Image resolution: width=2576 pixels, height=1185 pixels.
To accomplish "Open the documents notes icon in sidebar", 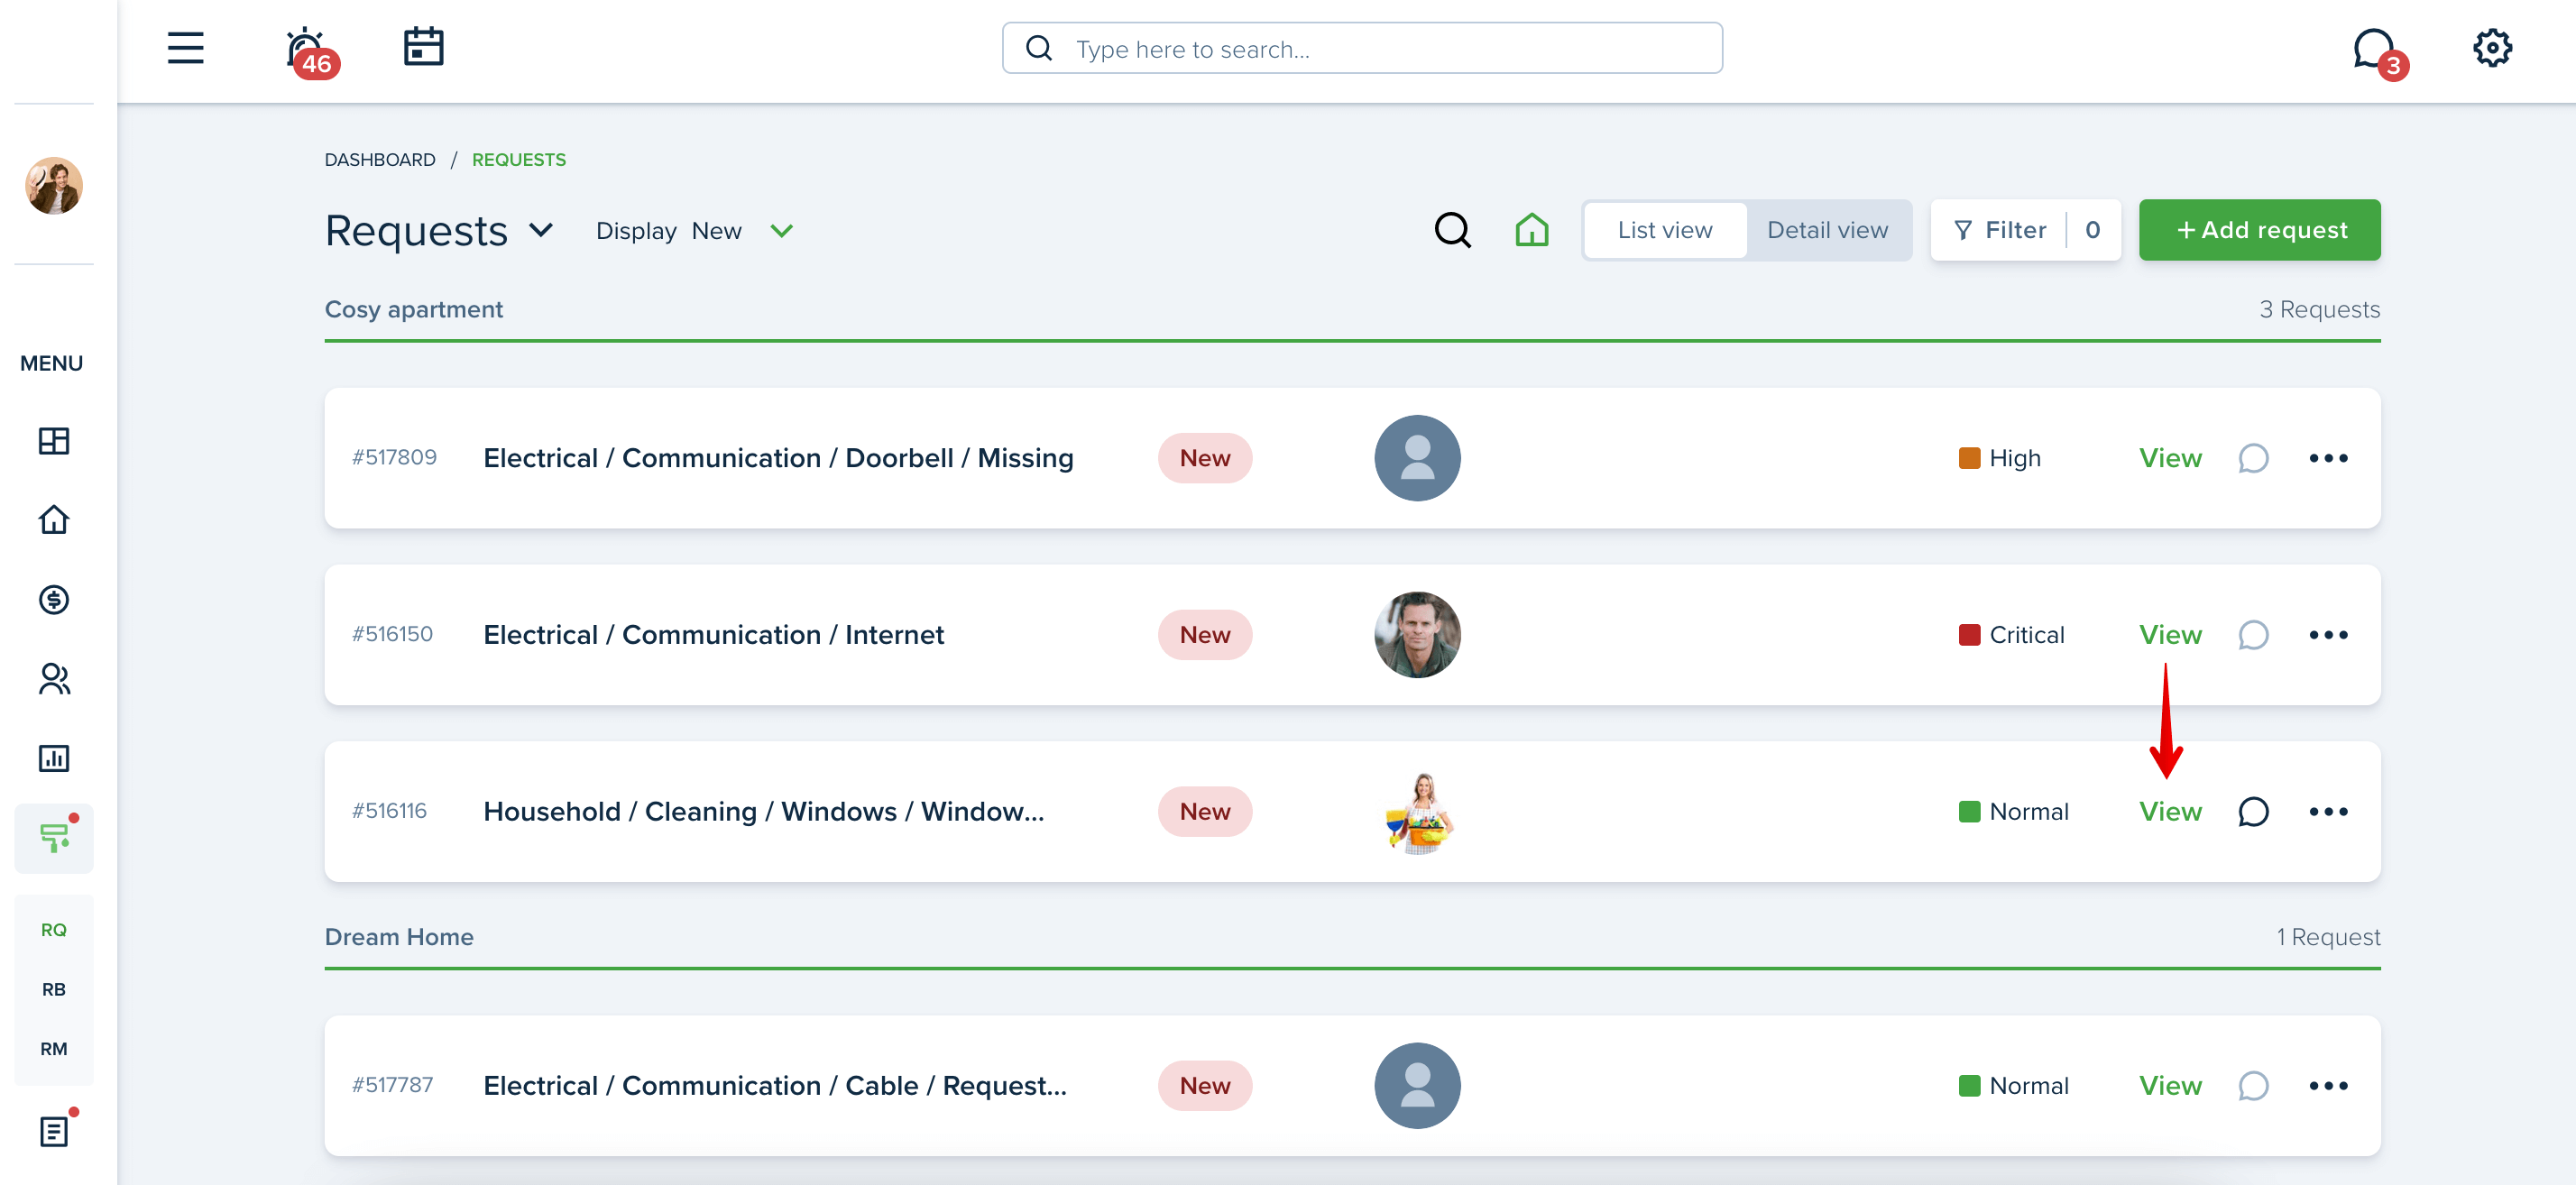I will click(x=54, y=1131).
